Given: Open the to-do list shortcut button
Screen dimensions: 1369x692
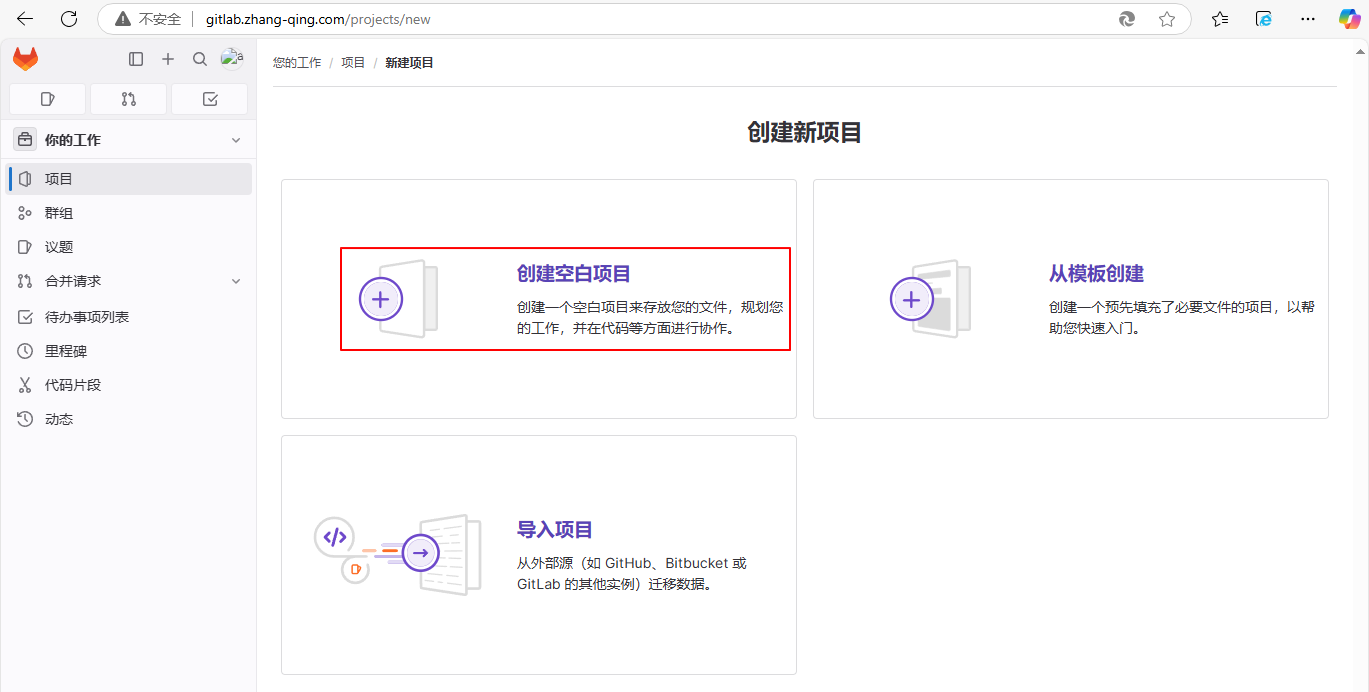Looking at the screenshot, I should [209, 99].
